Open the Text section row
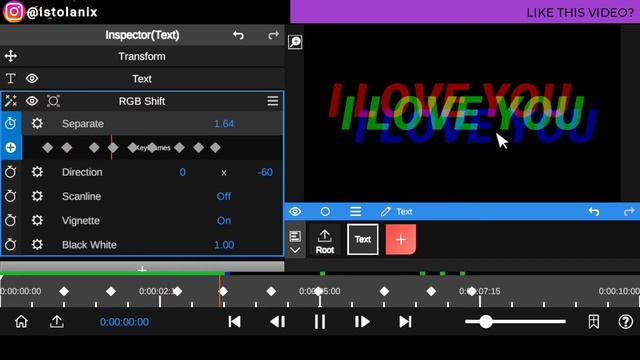Image resolution: width=640 pixels, height=360 pixels. point(142,78)
